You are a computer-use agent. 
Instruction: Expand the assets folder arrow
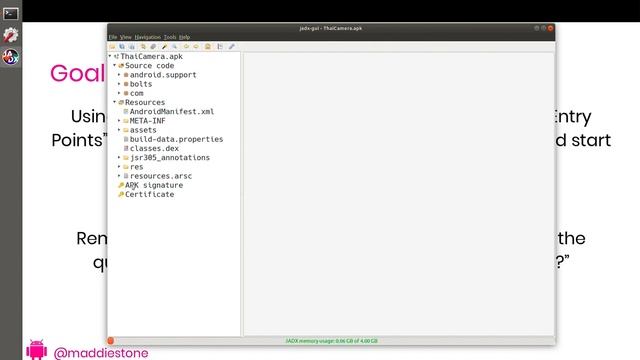point(119,130)
